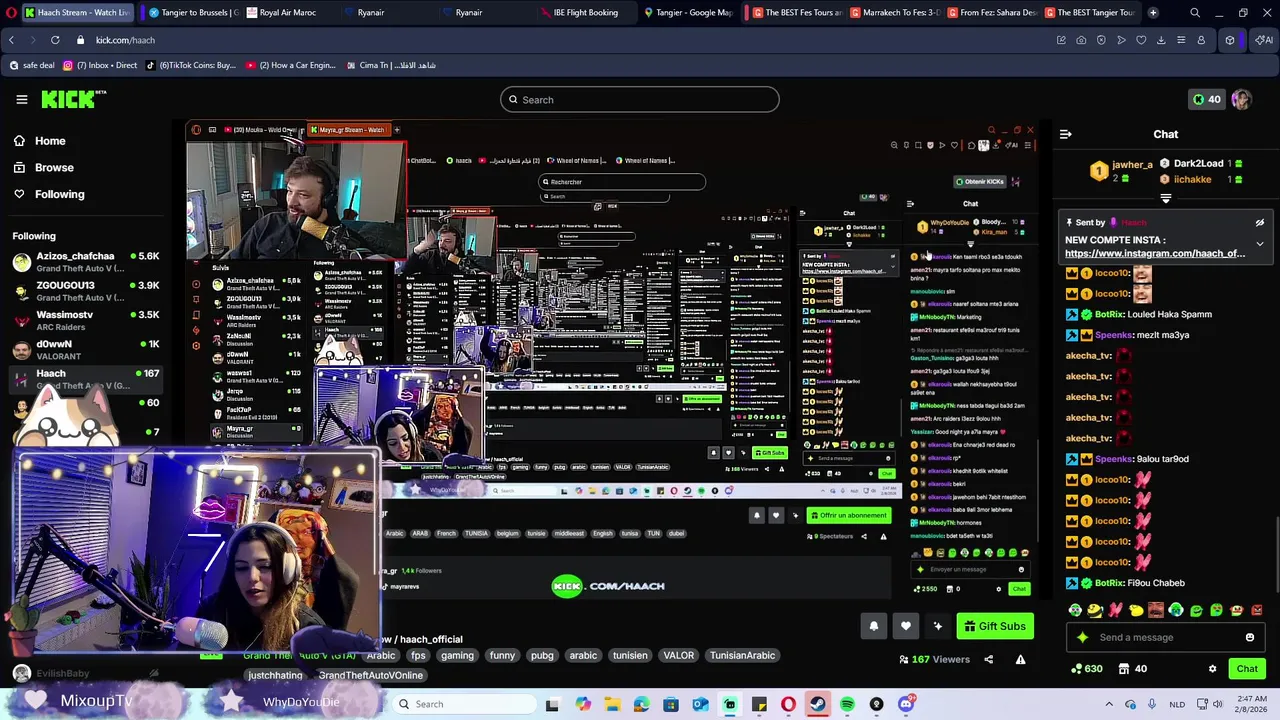Expand the gift leaderboard chevron
Screen dimensions: 1280x720
pyautogui.click(x=1165, y=198)
